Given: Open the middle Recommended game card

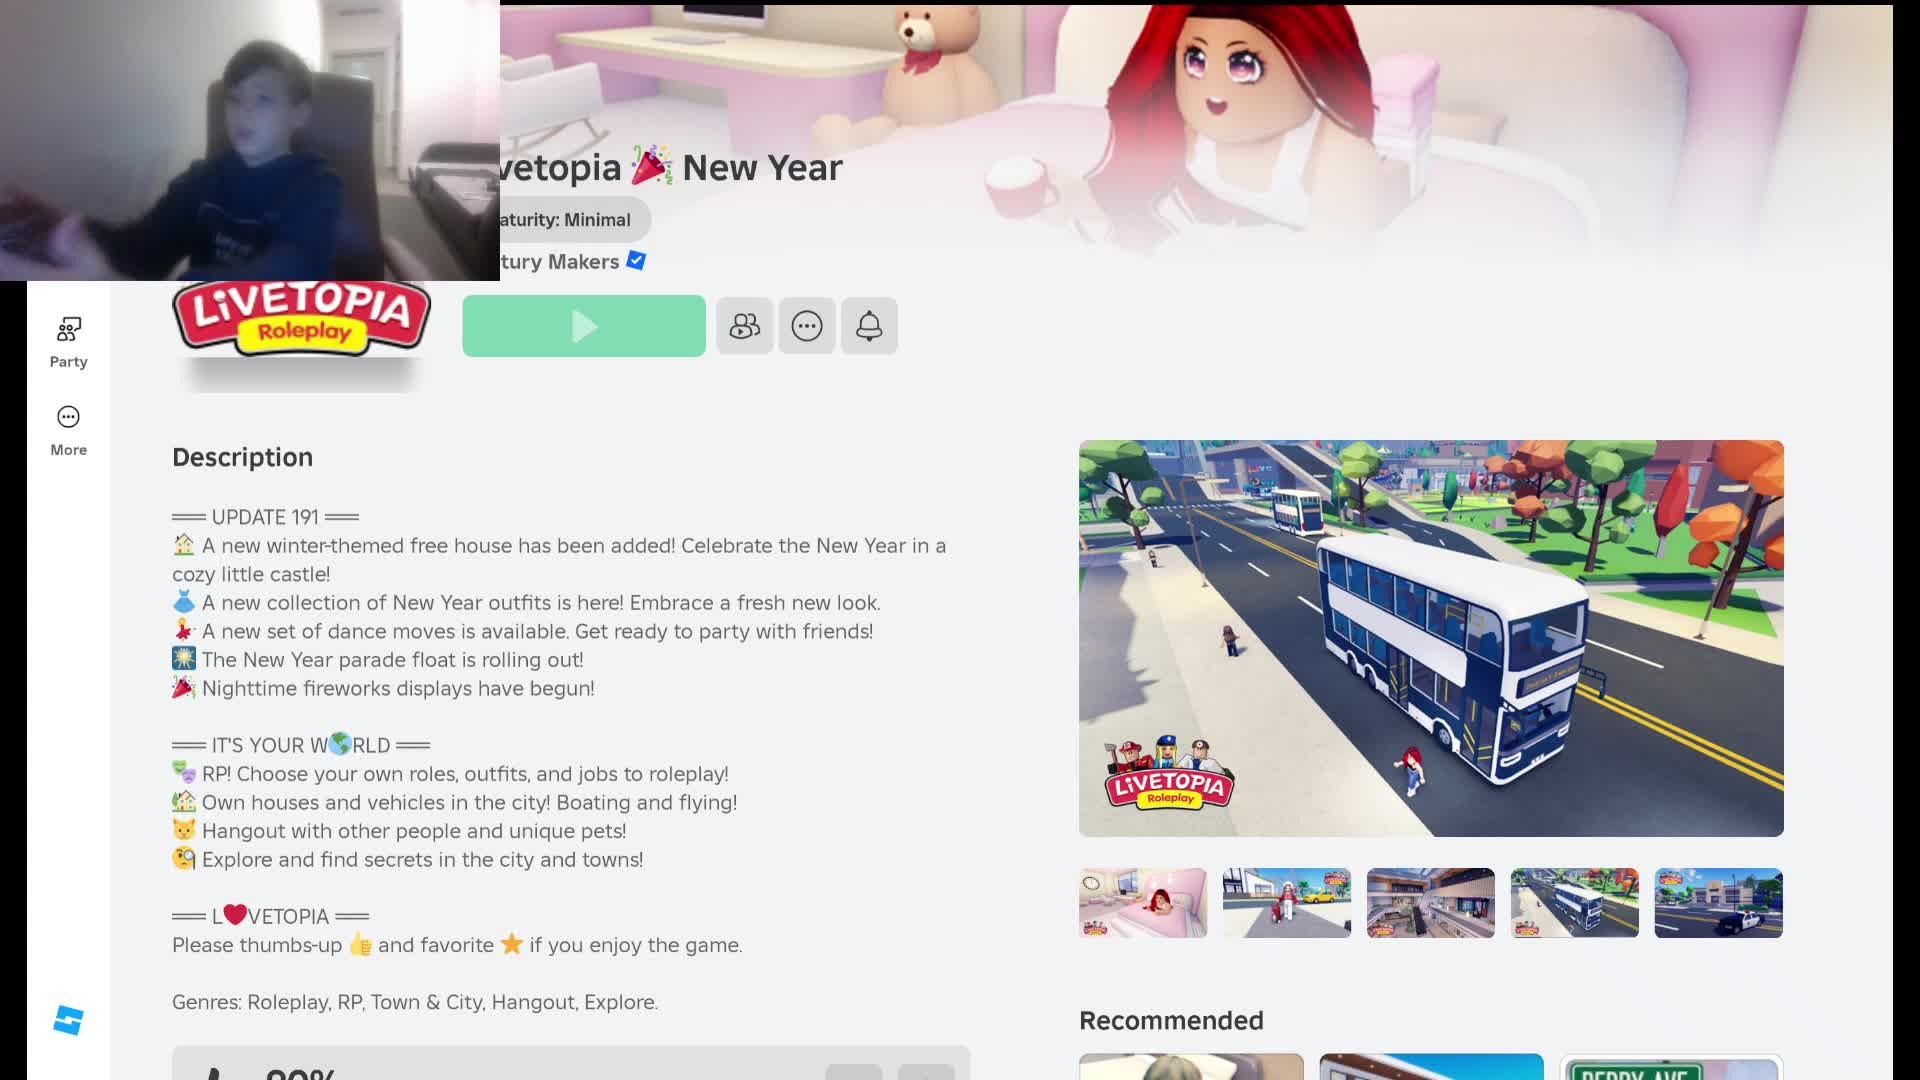Looking at the screenshot, I should coord(1431,1066).
